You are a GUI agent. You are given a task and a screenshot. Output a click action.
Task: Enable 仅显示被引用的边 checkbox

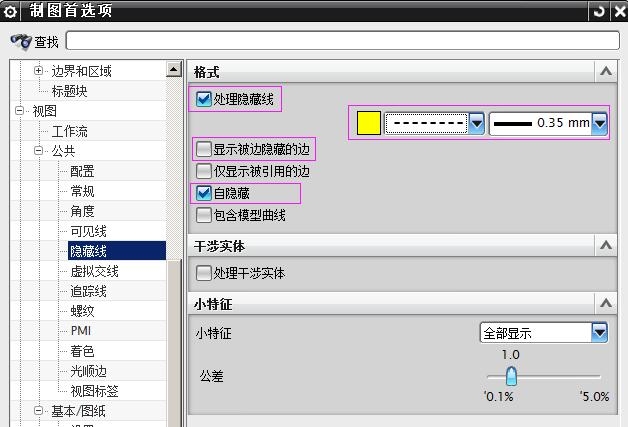click(x=203, y=171)
